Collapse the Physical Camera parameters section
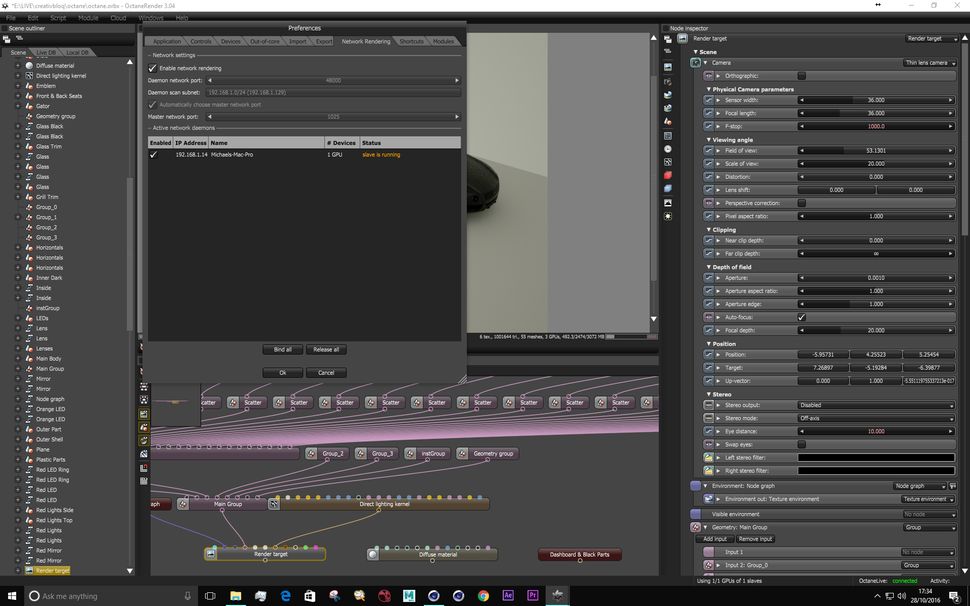This screenshot has height=606, width=970. click(x=709, y=89)
